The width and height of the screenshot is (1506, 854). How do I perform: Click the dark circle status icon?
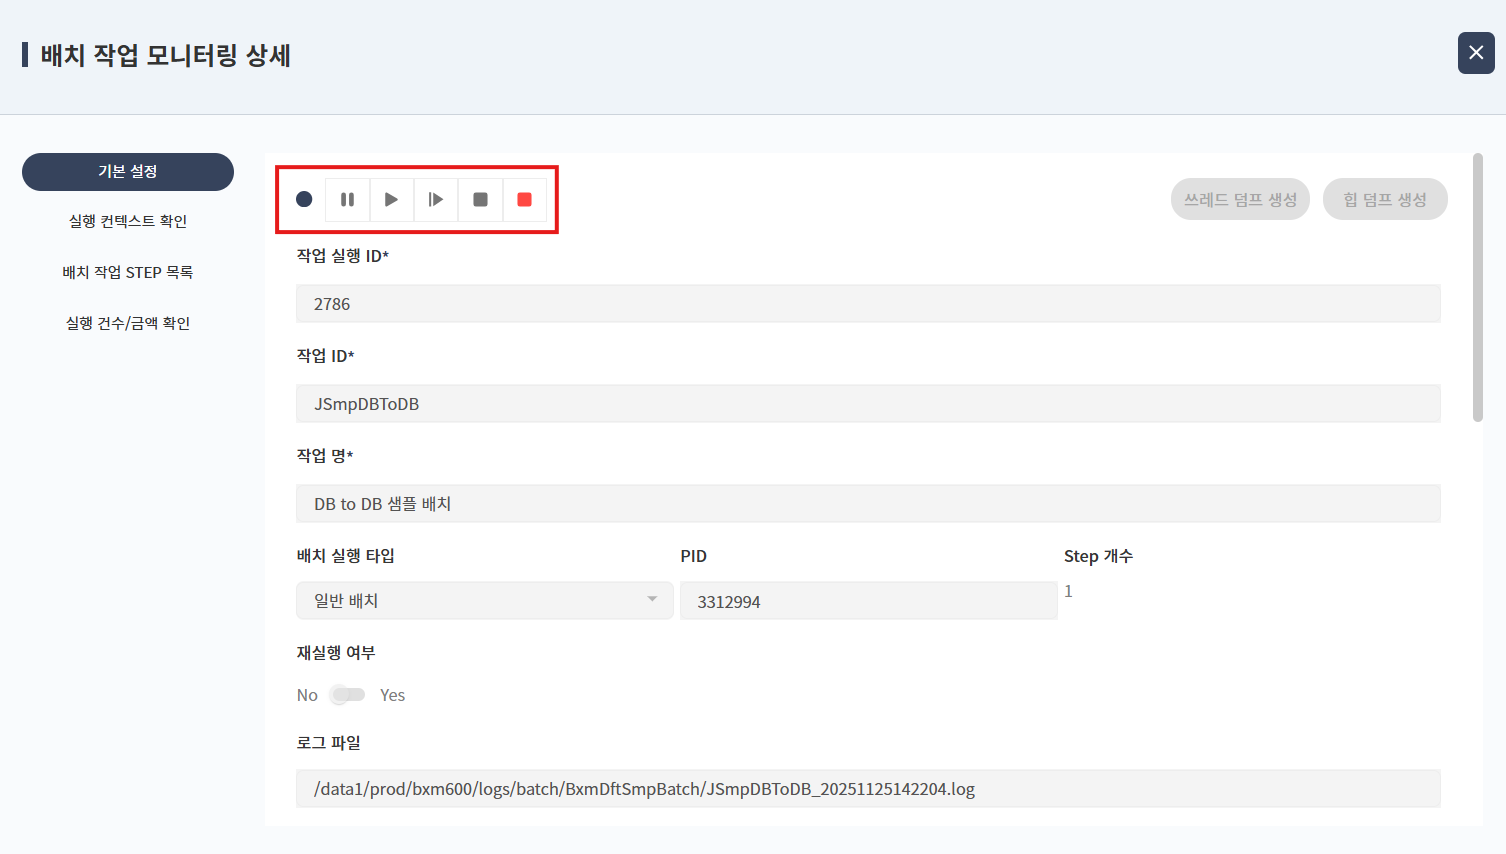pyautogui.click(x=304, y=200)
